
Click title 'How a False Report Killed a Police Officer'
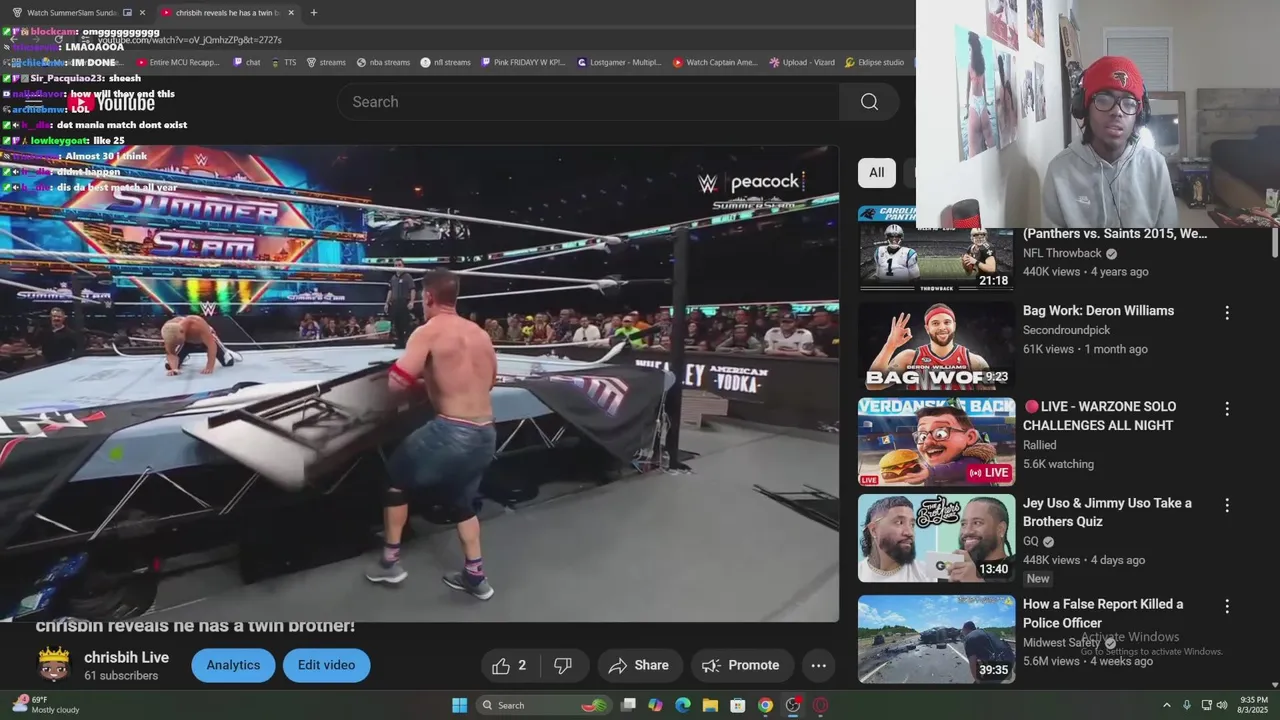pyautogui.click(x=1103, y=613)
